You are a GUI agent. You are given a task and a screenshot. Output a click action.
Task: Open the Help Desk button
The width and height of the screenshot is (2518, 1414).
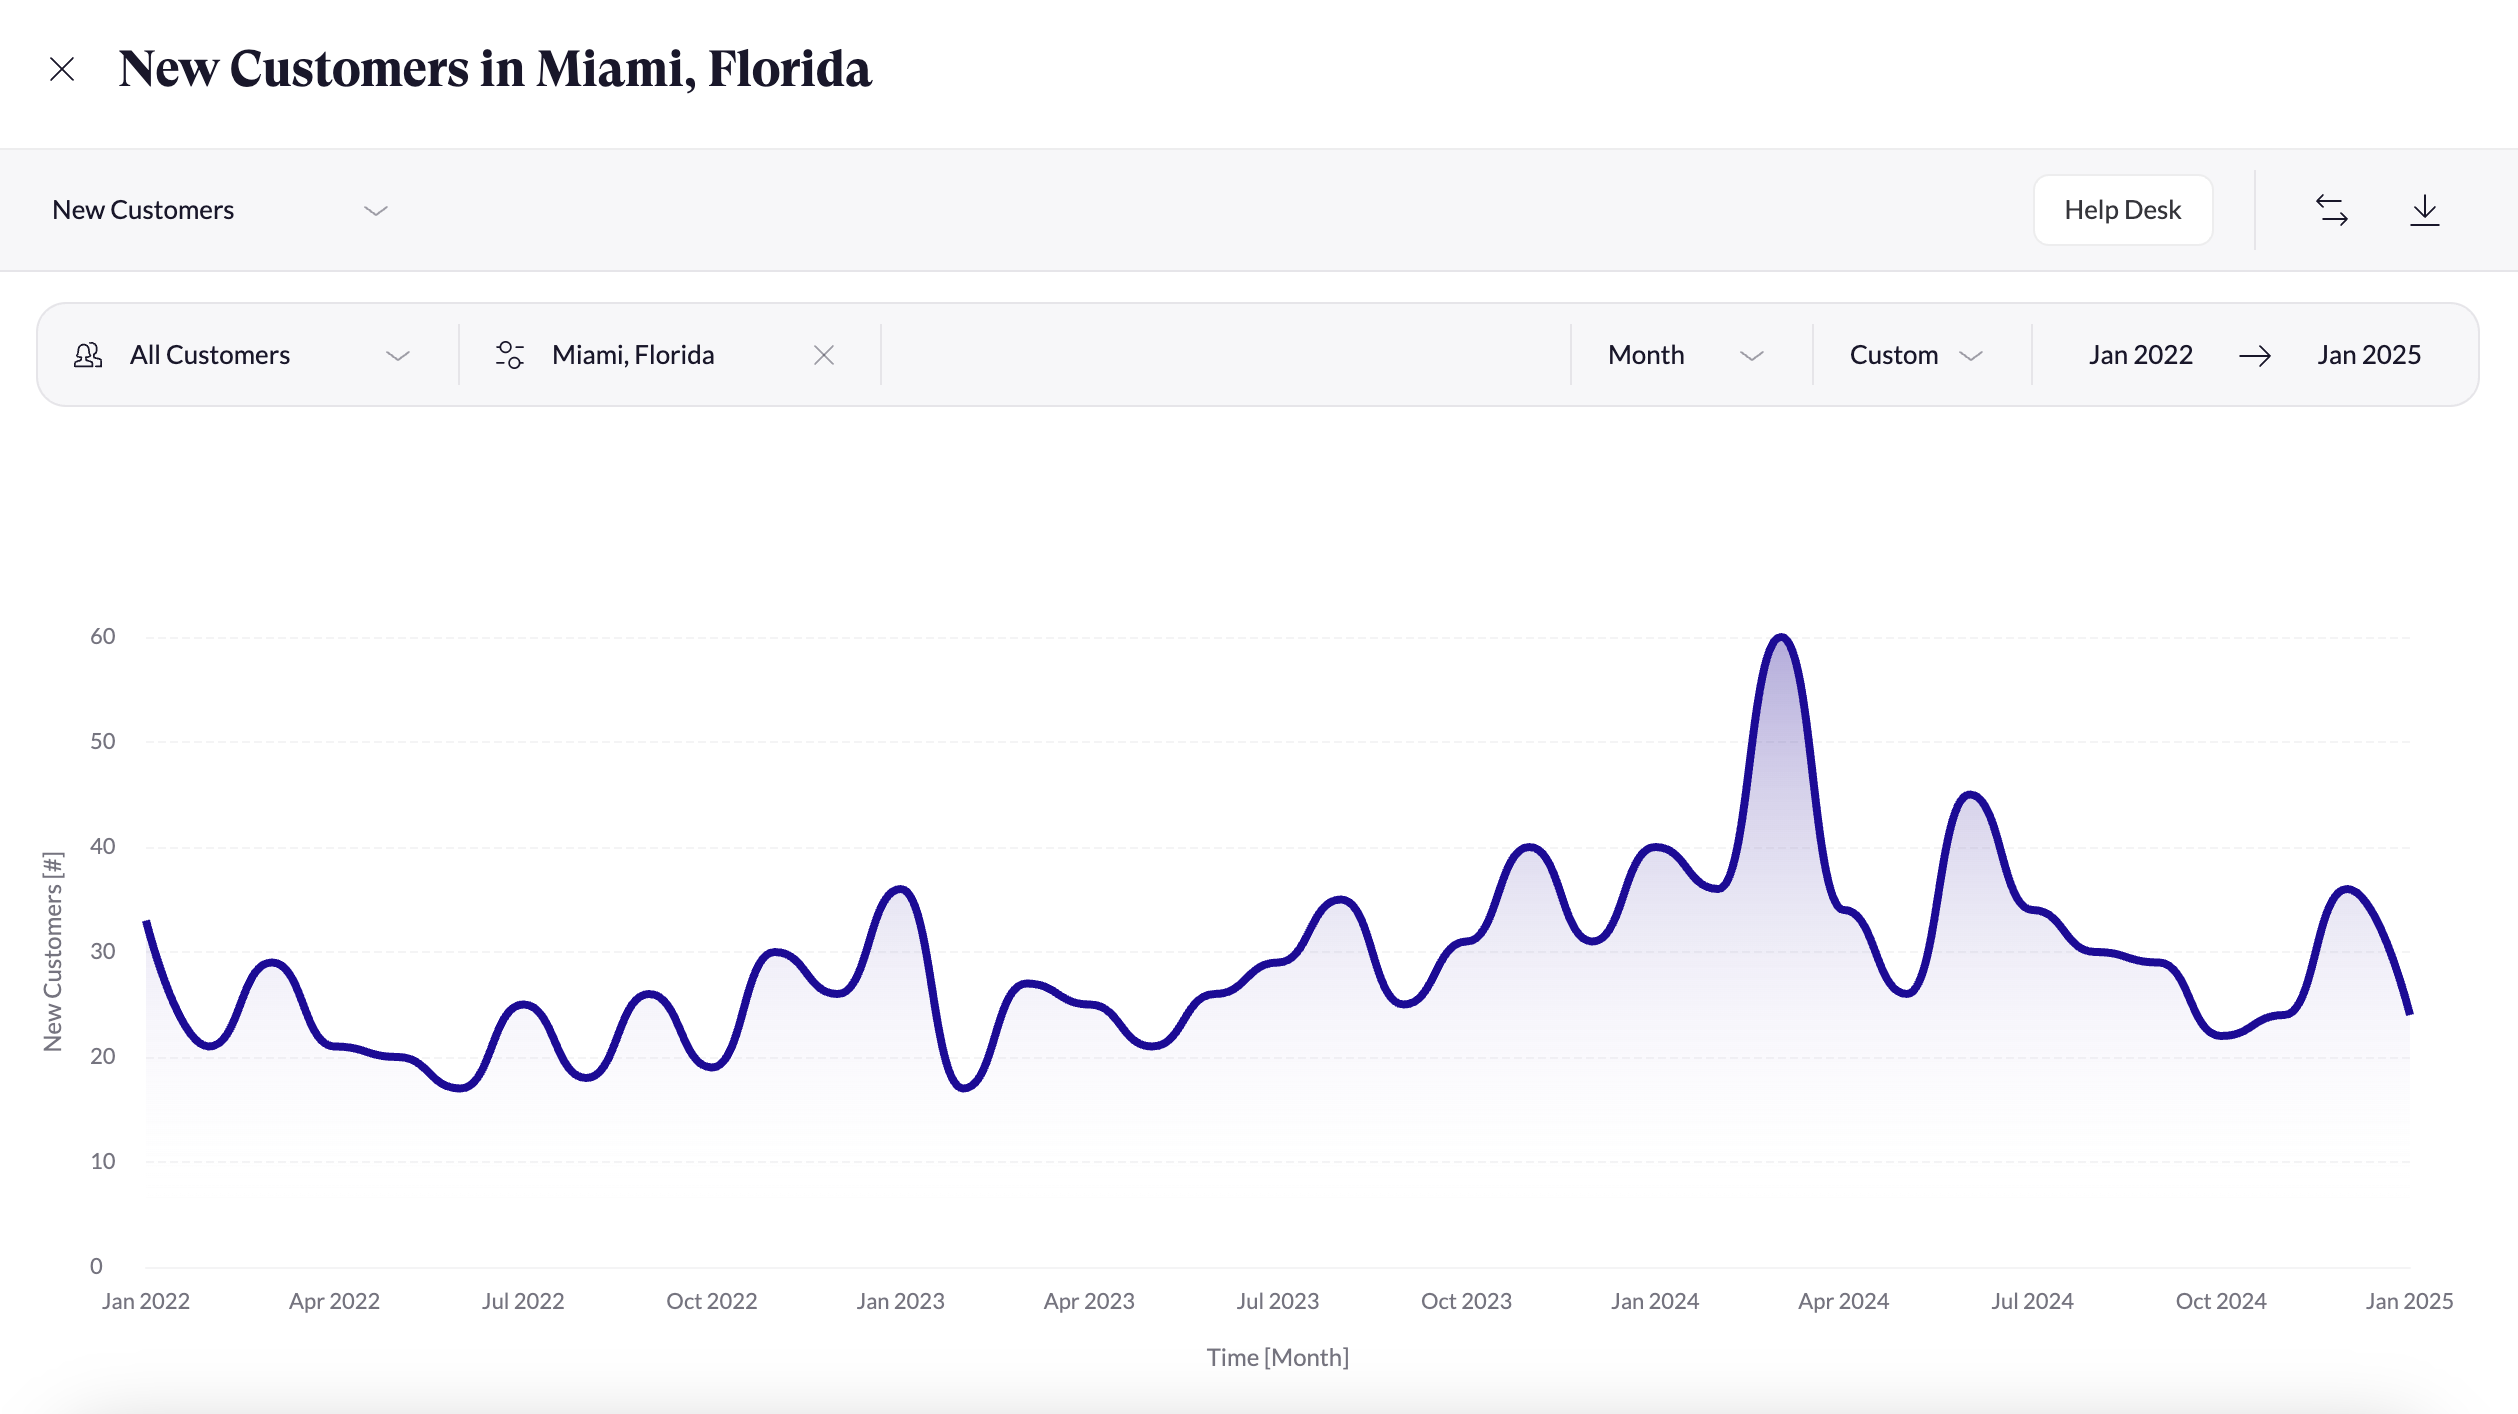tap(2122, 210)
